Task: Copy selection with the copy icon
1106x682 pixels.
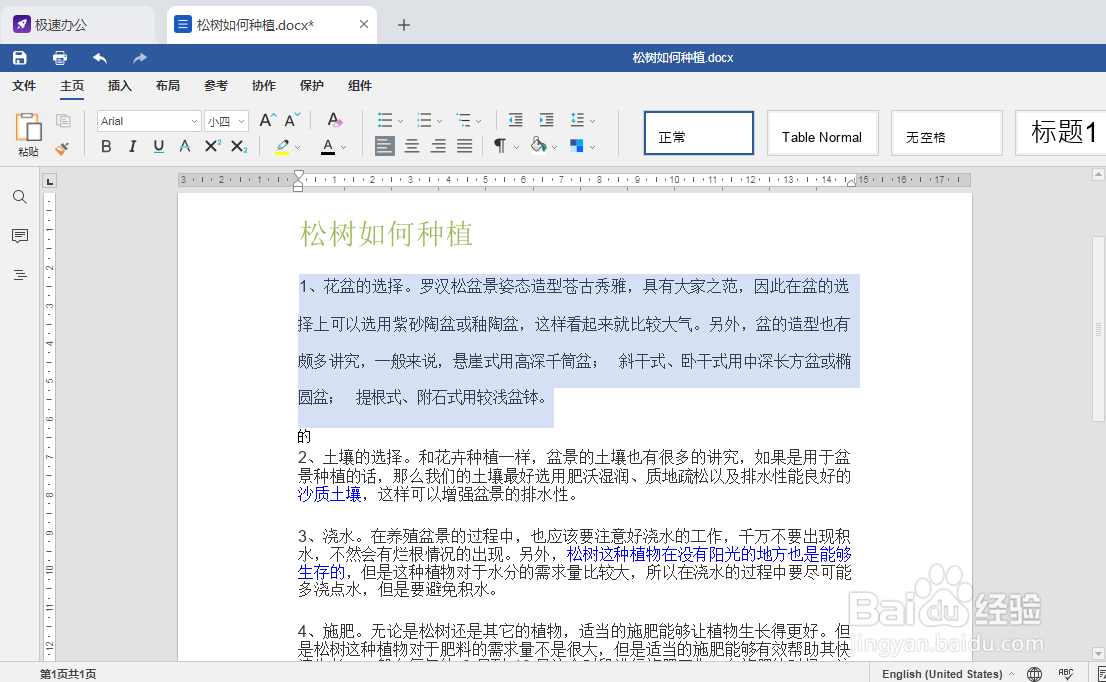Action: point(63,121)
